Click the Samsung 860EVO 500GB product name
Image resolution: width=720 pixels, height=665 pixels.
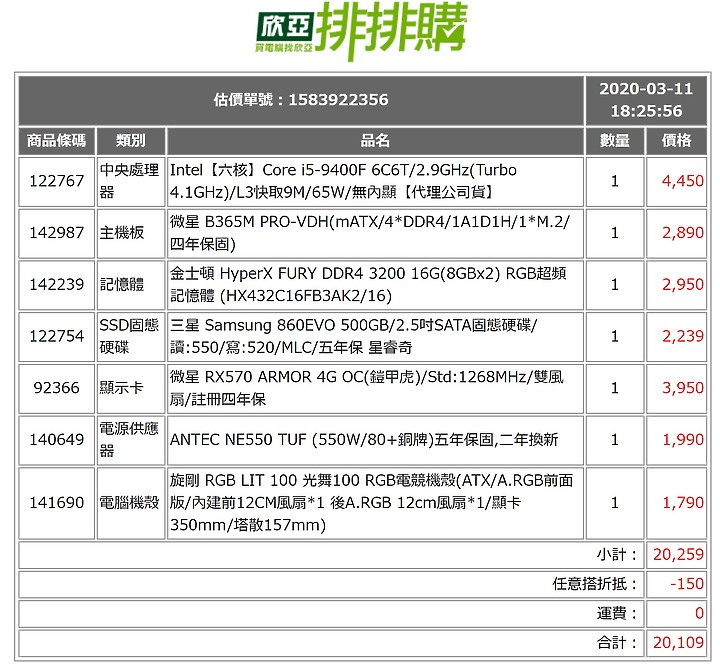coord(353,336)
